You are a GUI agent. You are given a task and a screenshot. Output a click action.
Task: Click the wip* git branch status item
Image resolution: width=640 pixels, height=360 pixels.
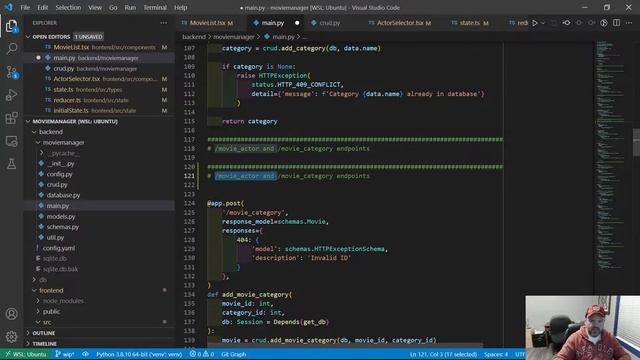(x=64, y=354)
